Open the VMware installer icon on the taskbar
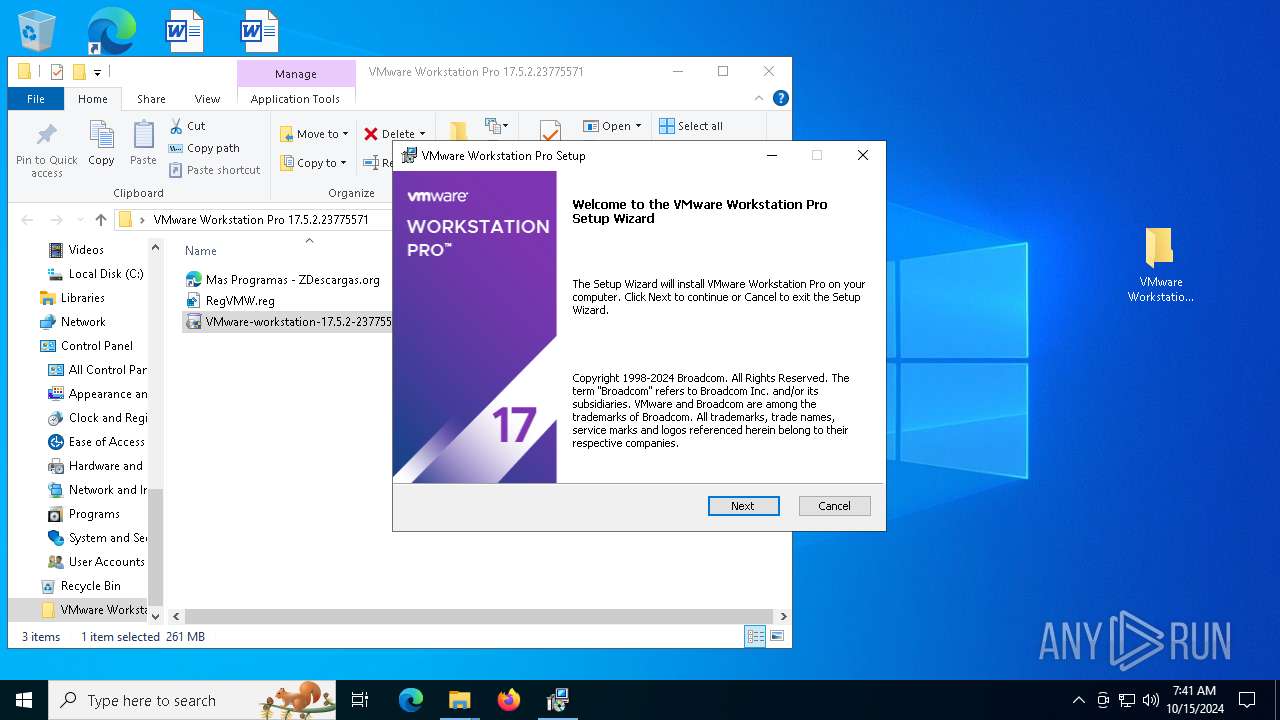Image resolution: width=1280 pixels, height=720 pixels. (557, 700)
